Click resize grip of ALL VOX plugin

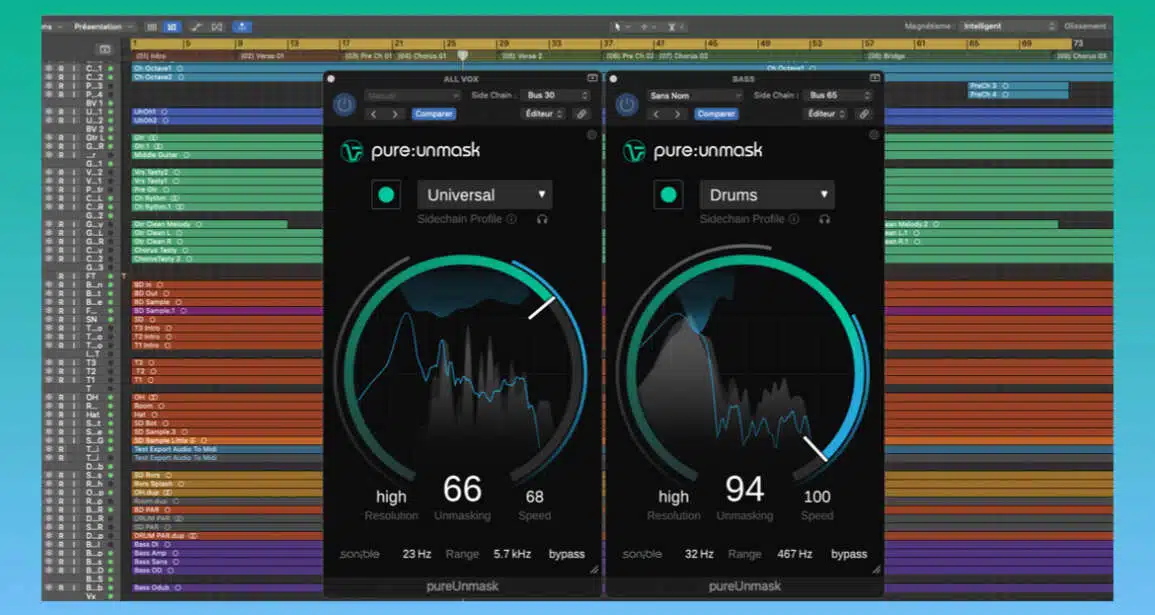(x=594, y=569)
